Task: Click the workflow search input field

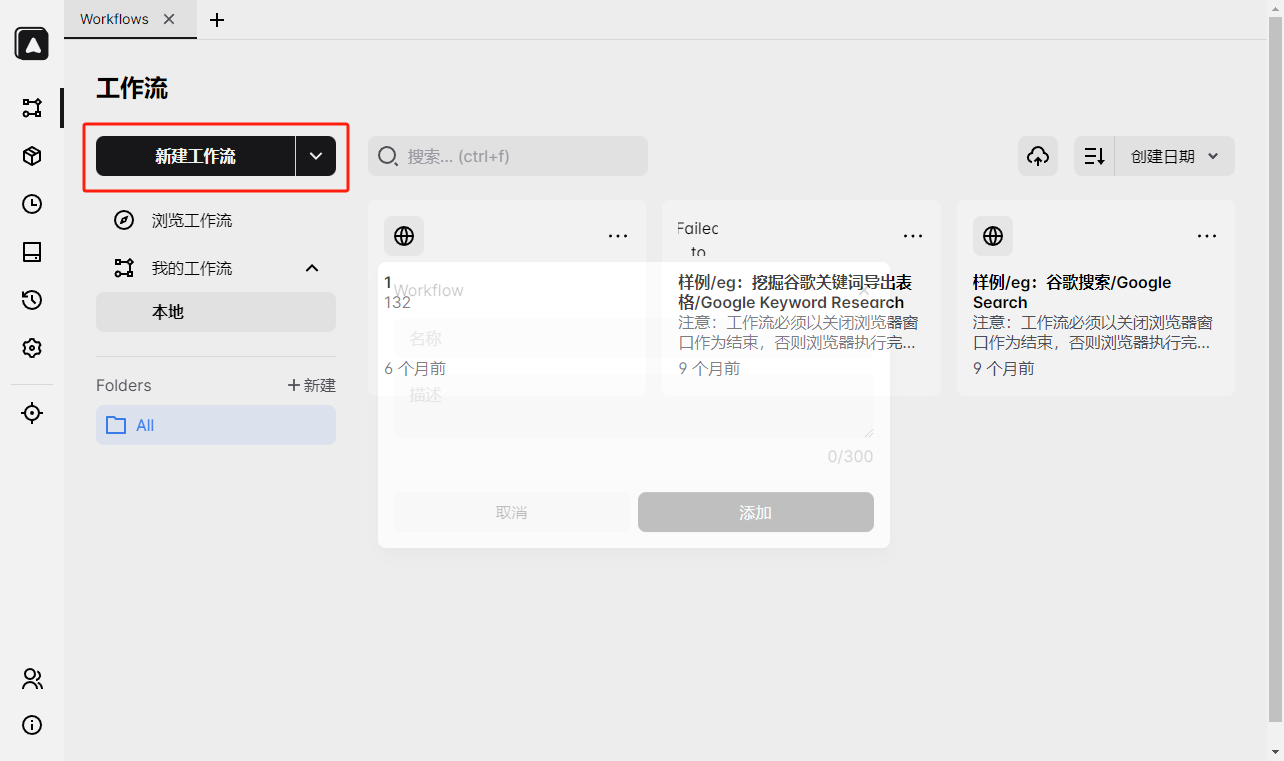Action: point(520,156)
